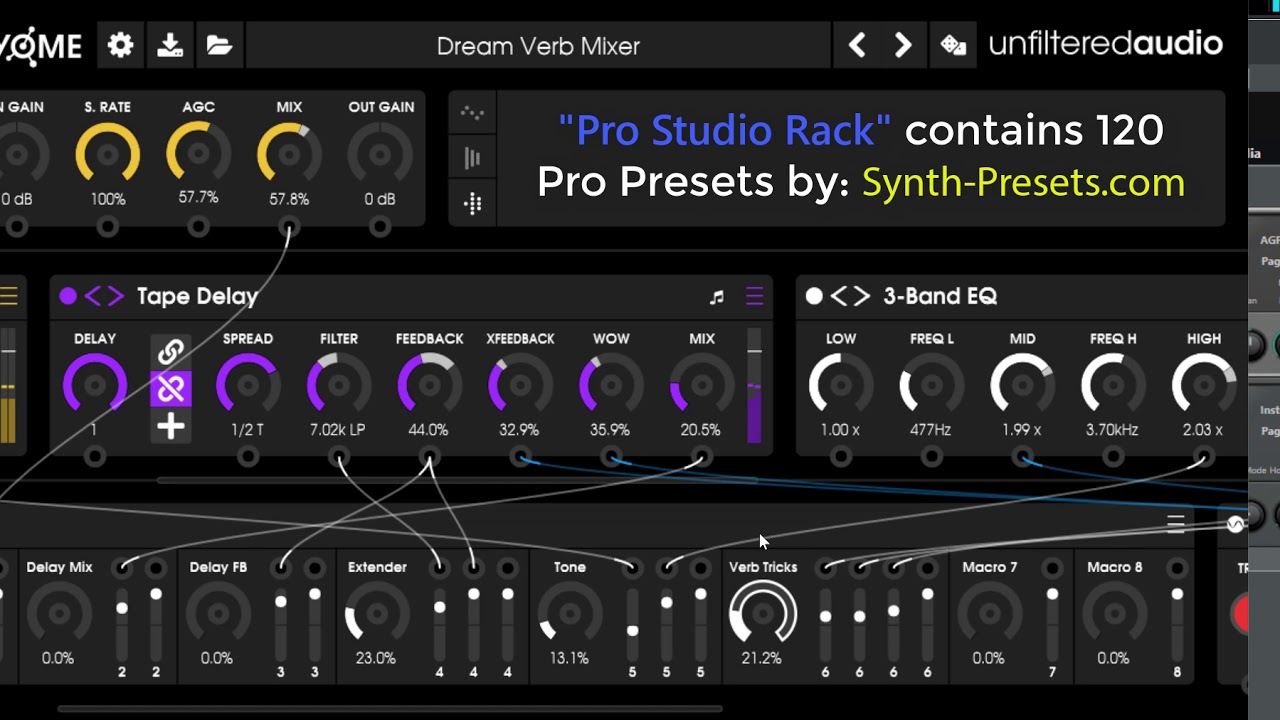Open the macro section hamburger menu
The width and height of the screenshot is (1280, 720).
tap(1176, 523)
